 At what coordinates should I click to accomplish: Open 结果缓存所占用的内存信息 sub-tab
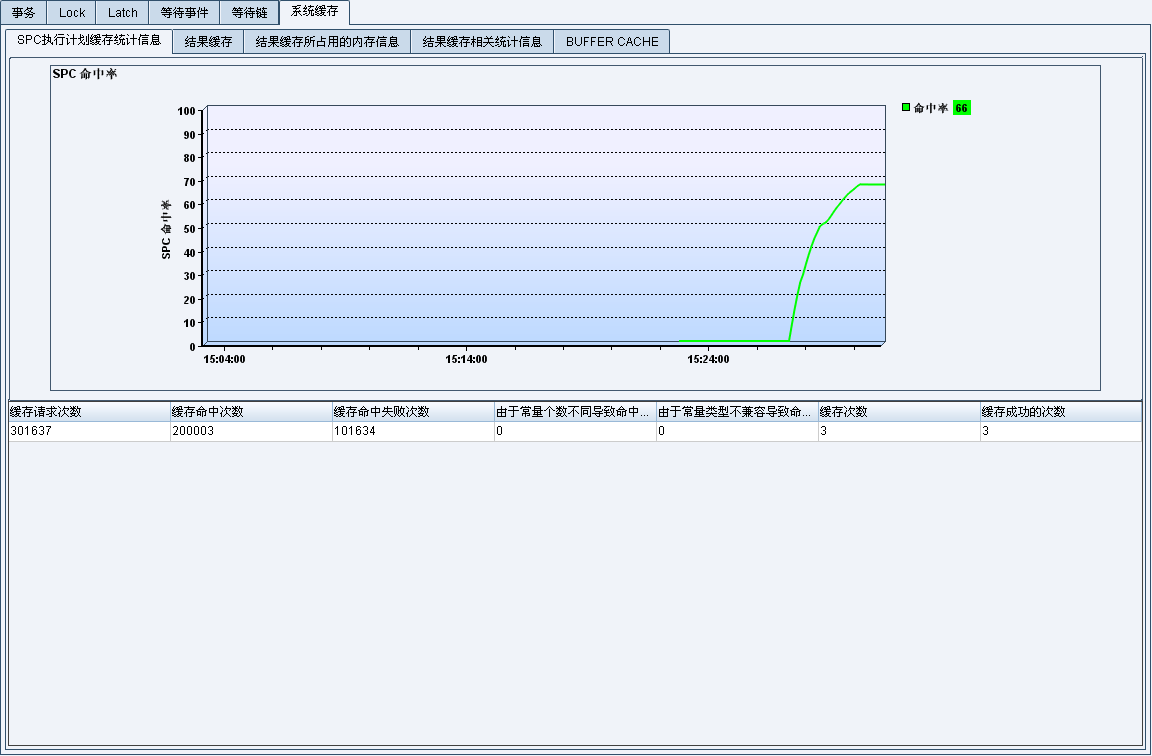coord(327,42)
